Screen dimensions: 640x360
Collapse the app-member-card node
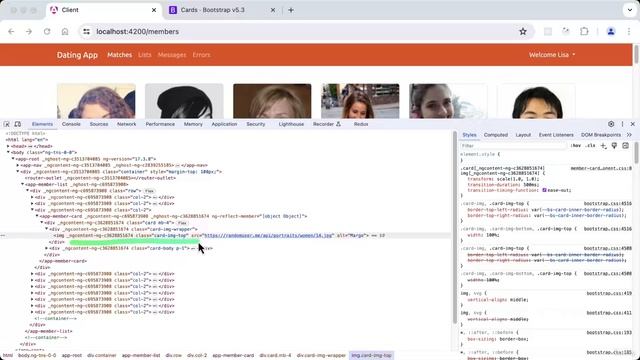(37, 216)
